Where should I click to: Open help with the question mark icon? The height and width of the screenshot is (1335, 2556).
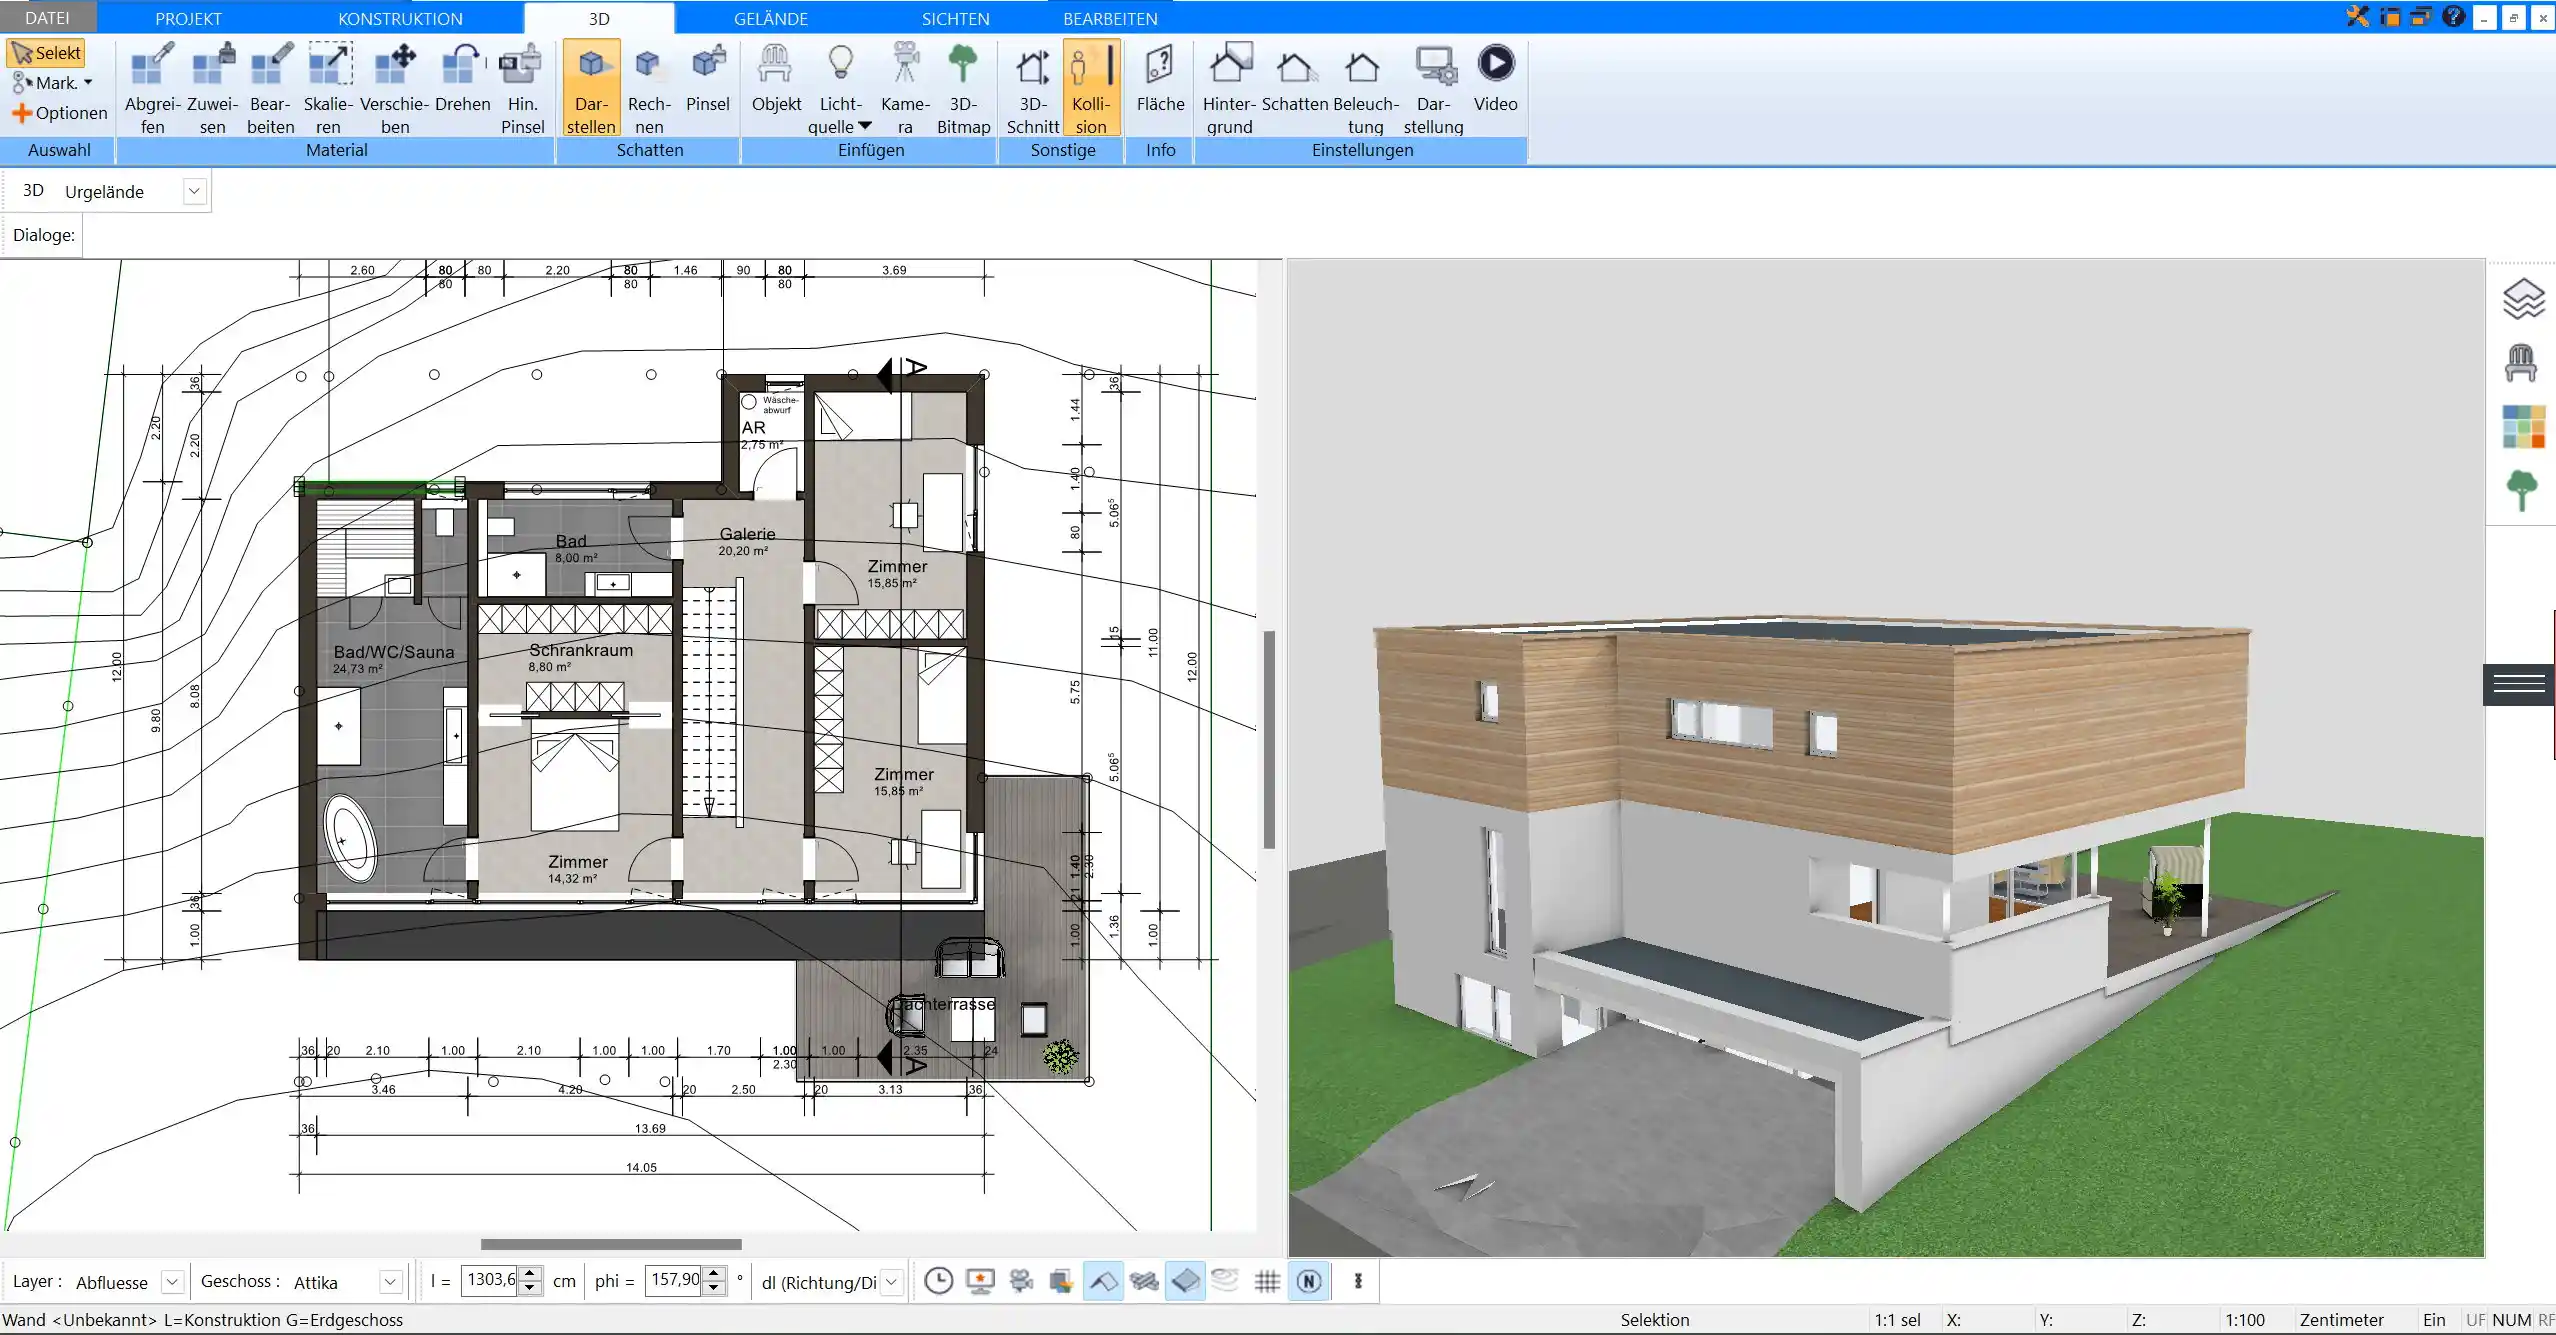click(x=2452, y=16)
